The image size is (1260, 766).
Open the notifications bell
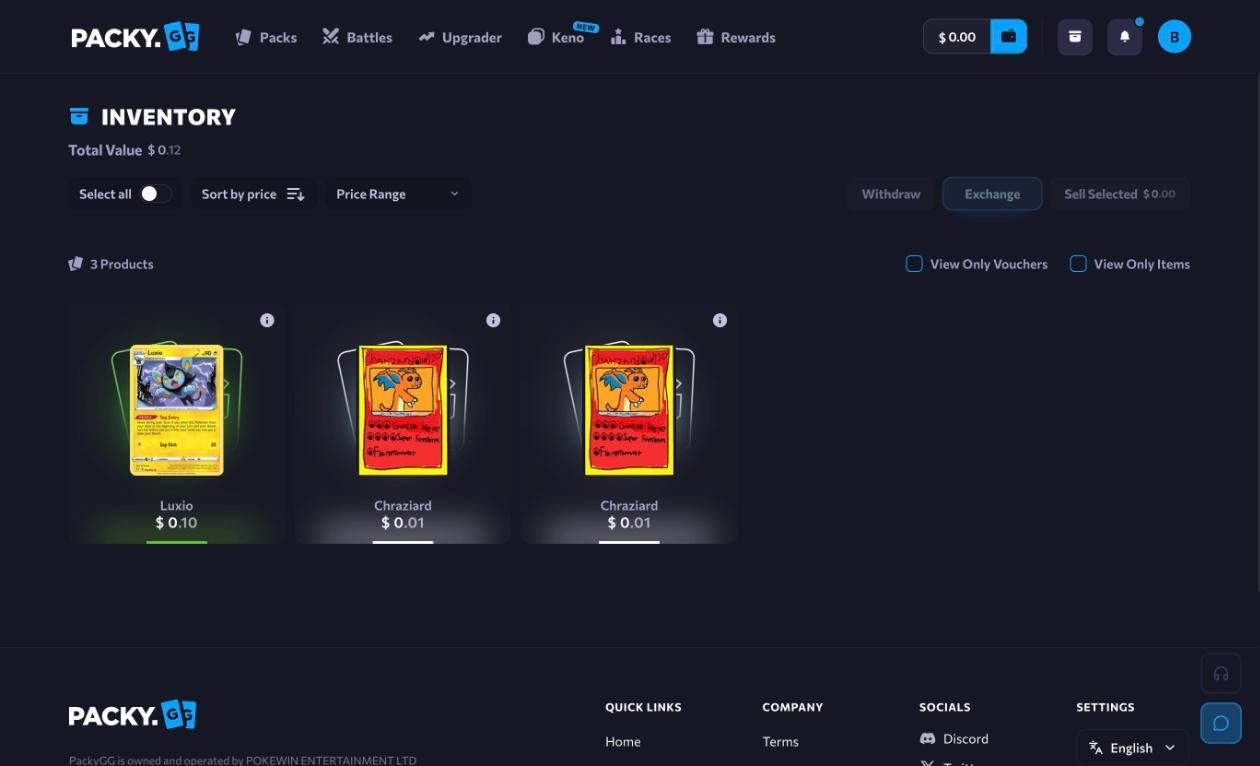coord(1125,37)
